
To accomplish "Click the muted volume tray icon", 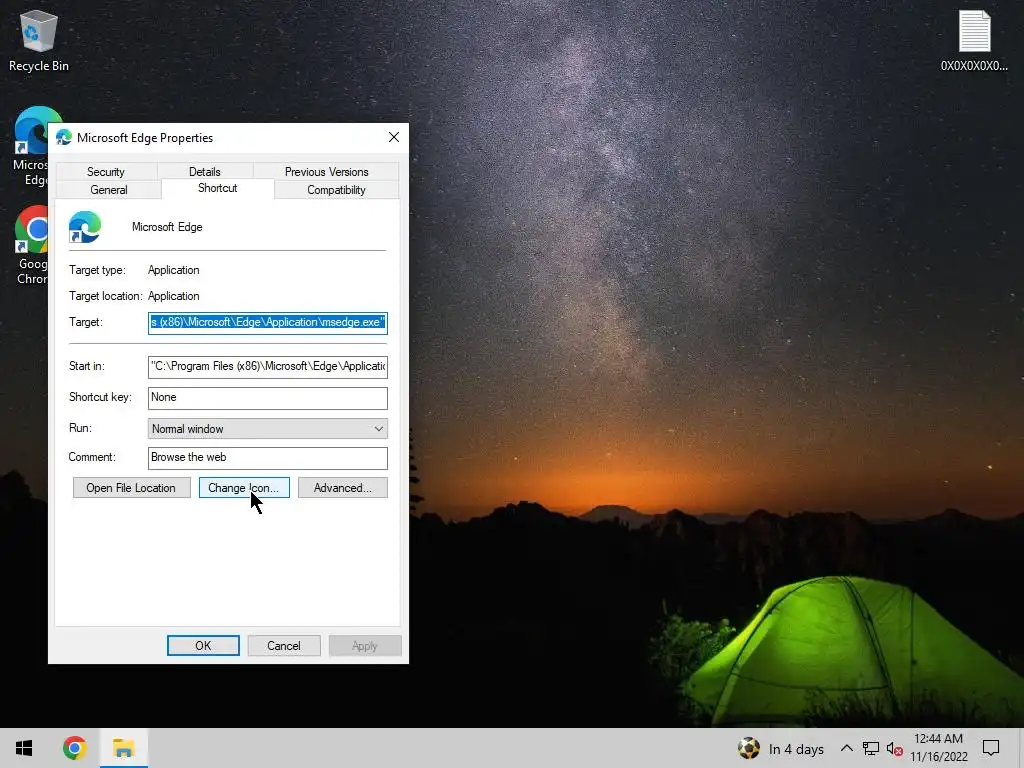I will point(895,748).
